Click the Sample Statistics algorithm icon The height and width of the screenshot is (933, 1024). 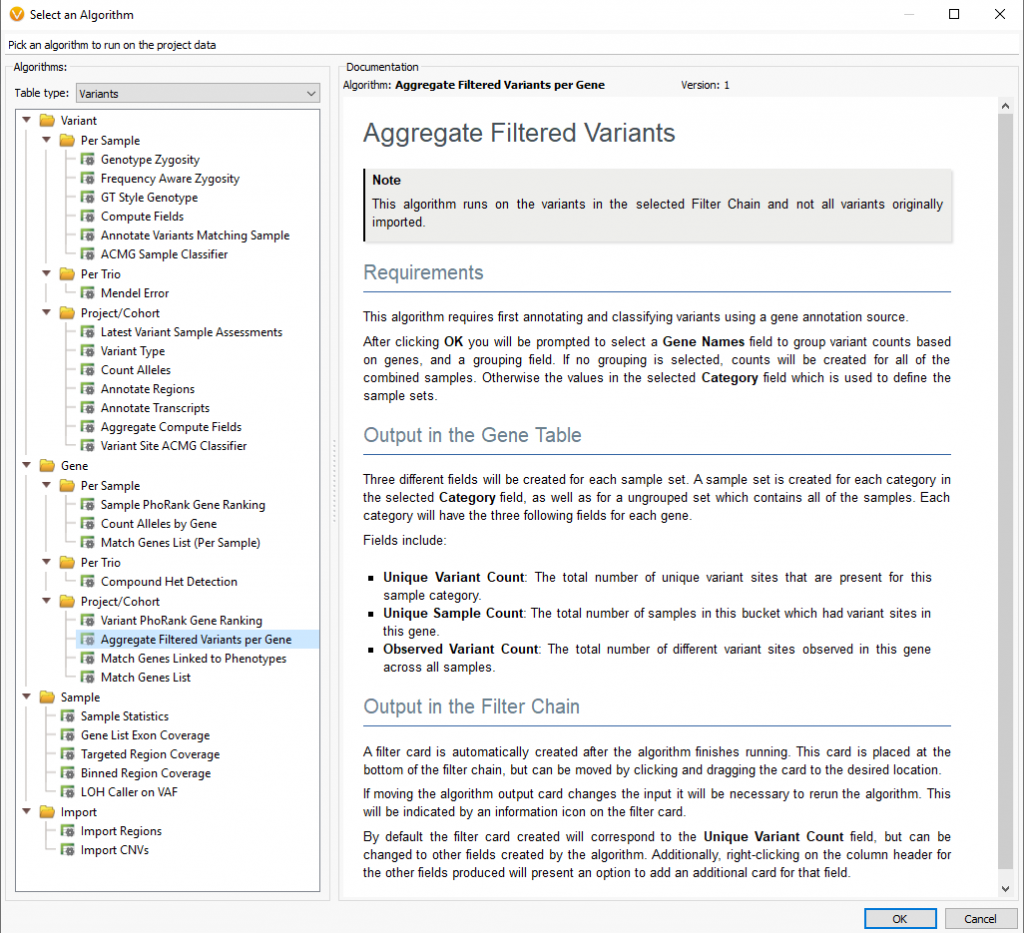[67, 716]
